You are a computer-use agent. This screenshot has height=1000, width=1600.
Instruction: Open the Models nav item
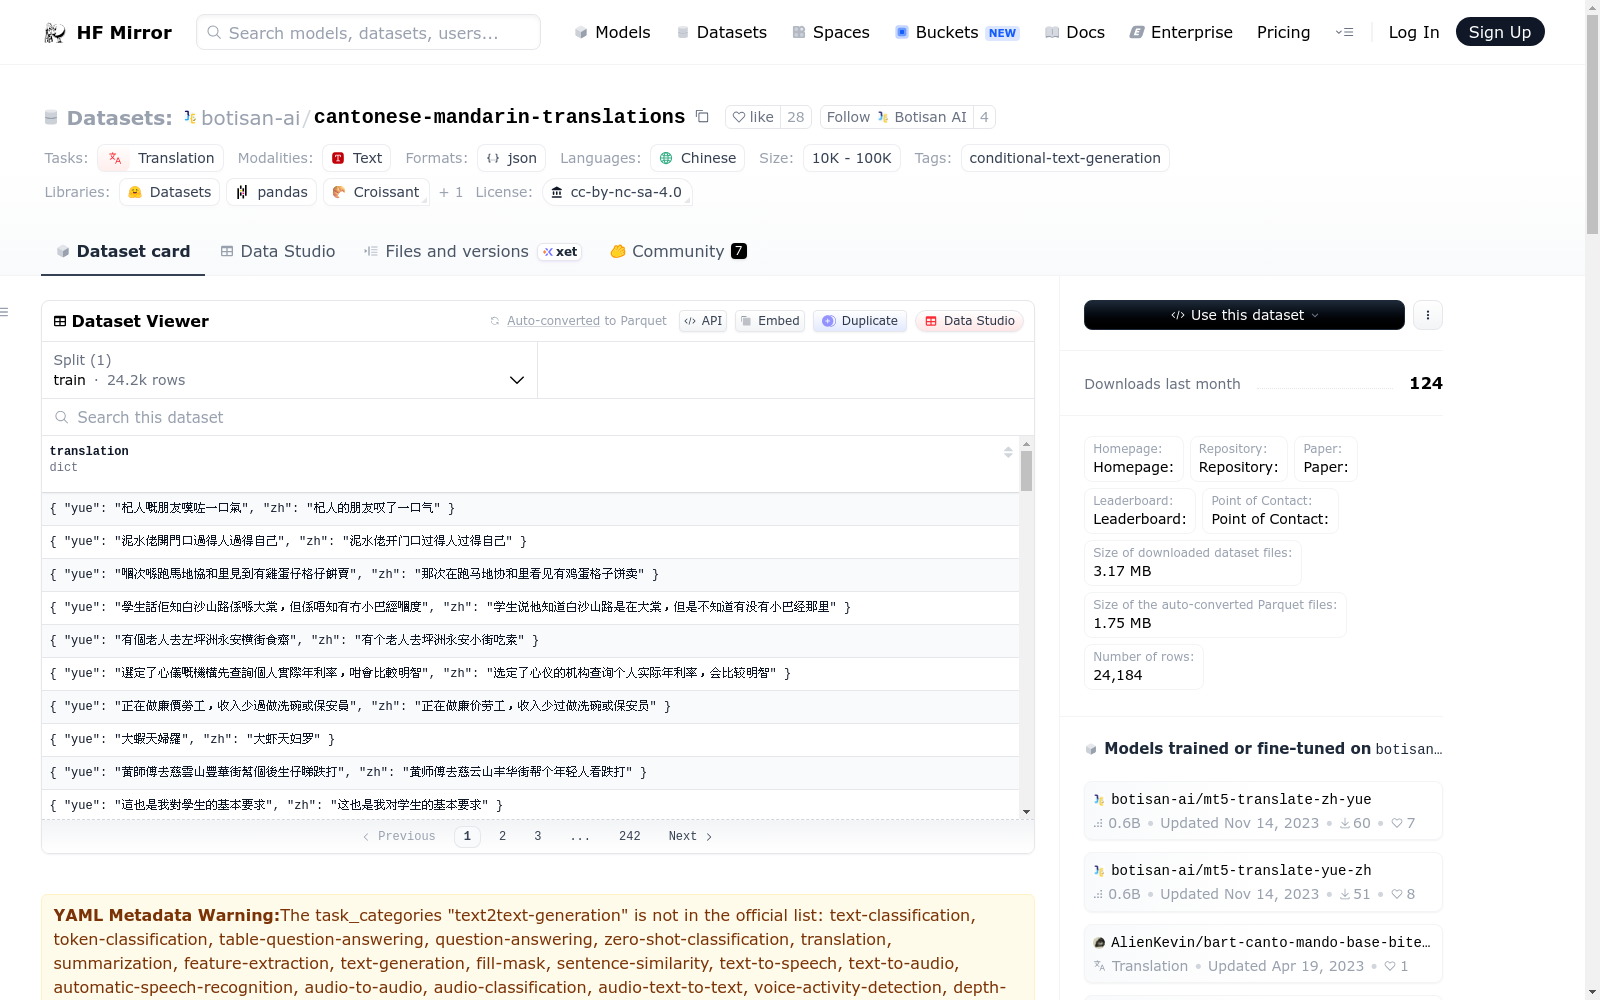pyautogui.click(x=612, y=32)
